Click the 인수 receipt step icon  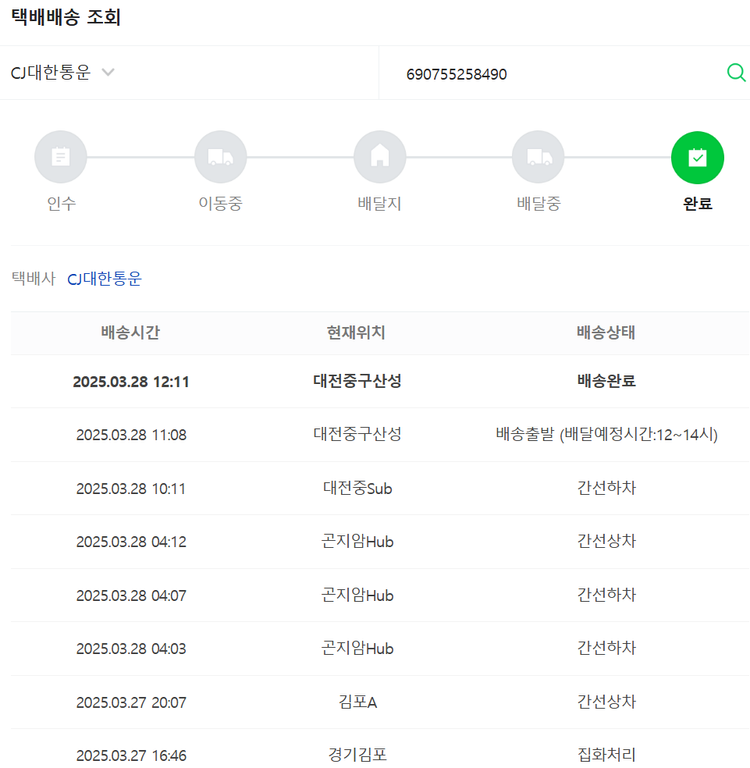tap(61, 157)
